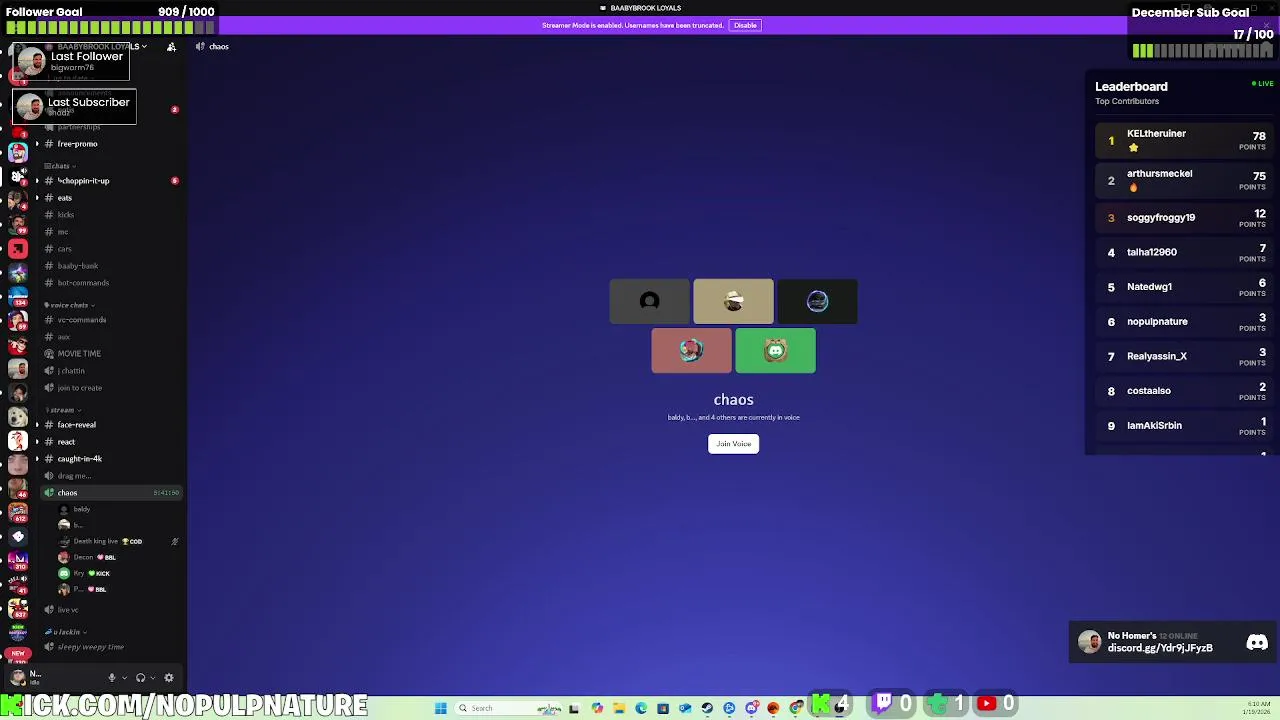Click the Discord logo in invite overlay
This screenshot has height=720, width=1280.
[1257, 643]
